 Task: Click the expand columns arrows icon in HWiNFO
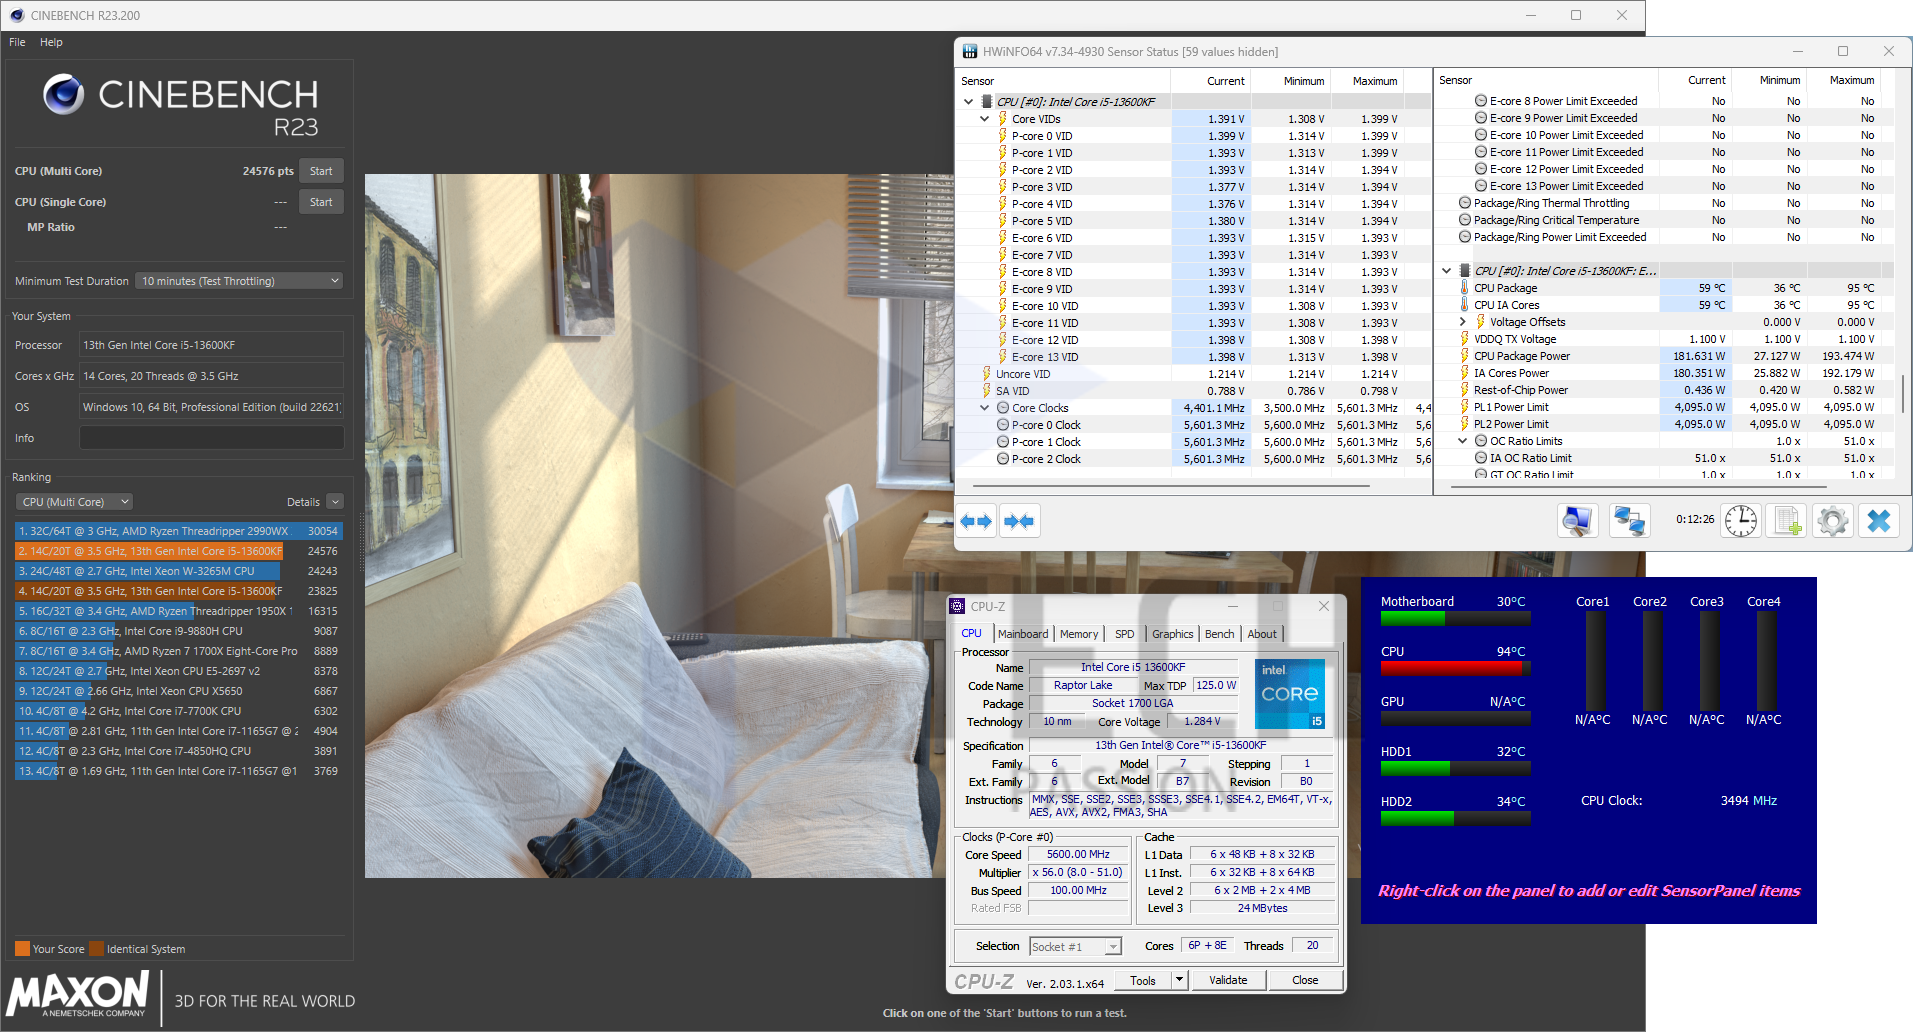tap(976, 521)
